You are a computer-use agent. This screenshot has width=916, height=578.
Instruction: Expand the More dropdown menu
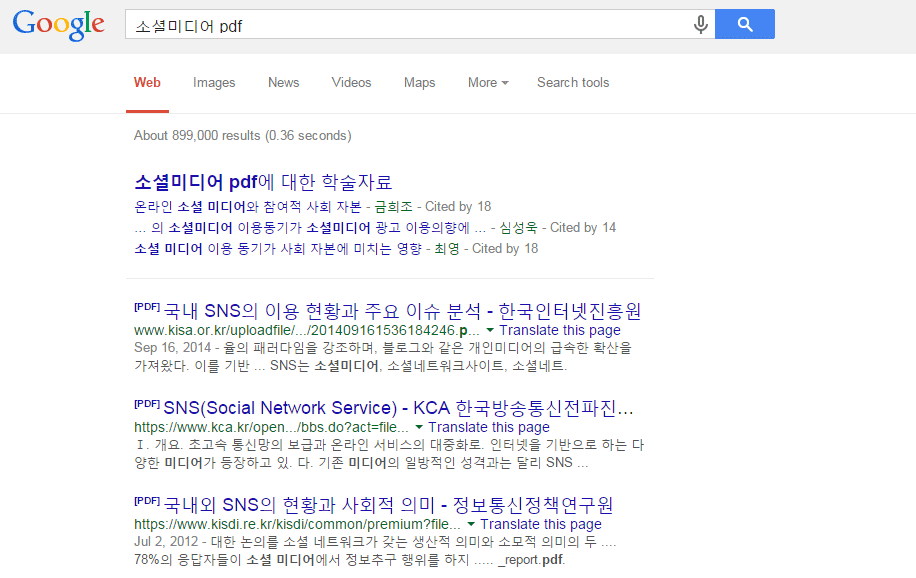tap(488, 83)
